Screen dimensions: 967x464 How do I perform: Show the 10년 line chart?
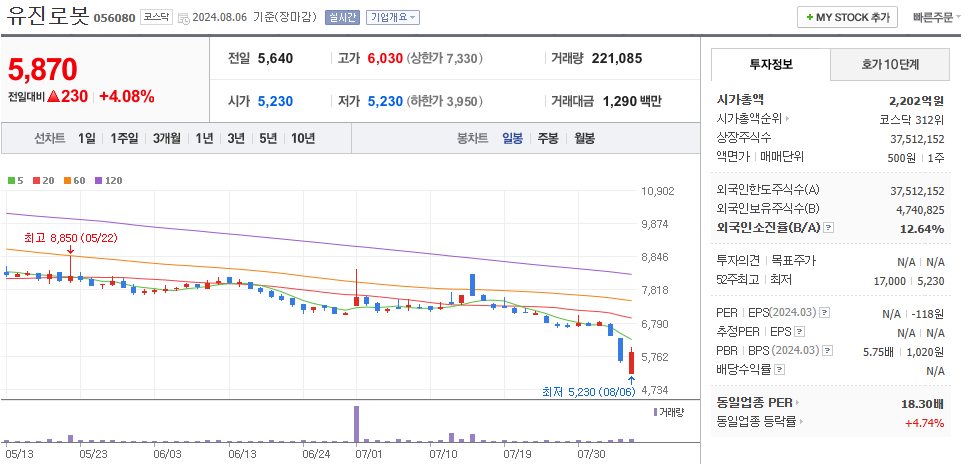[303, 138]
